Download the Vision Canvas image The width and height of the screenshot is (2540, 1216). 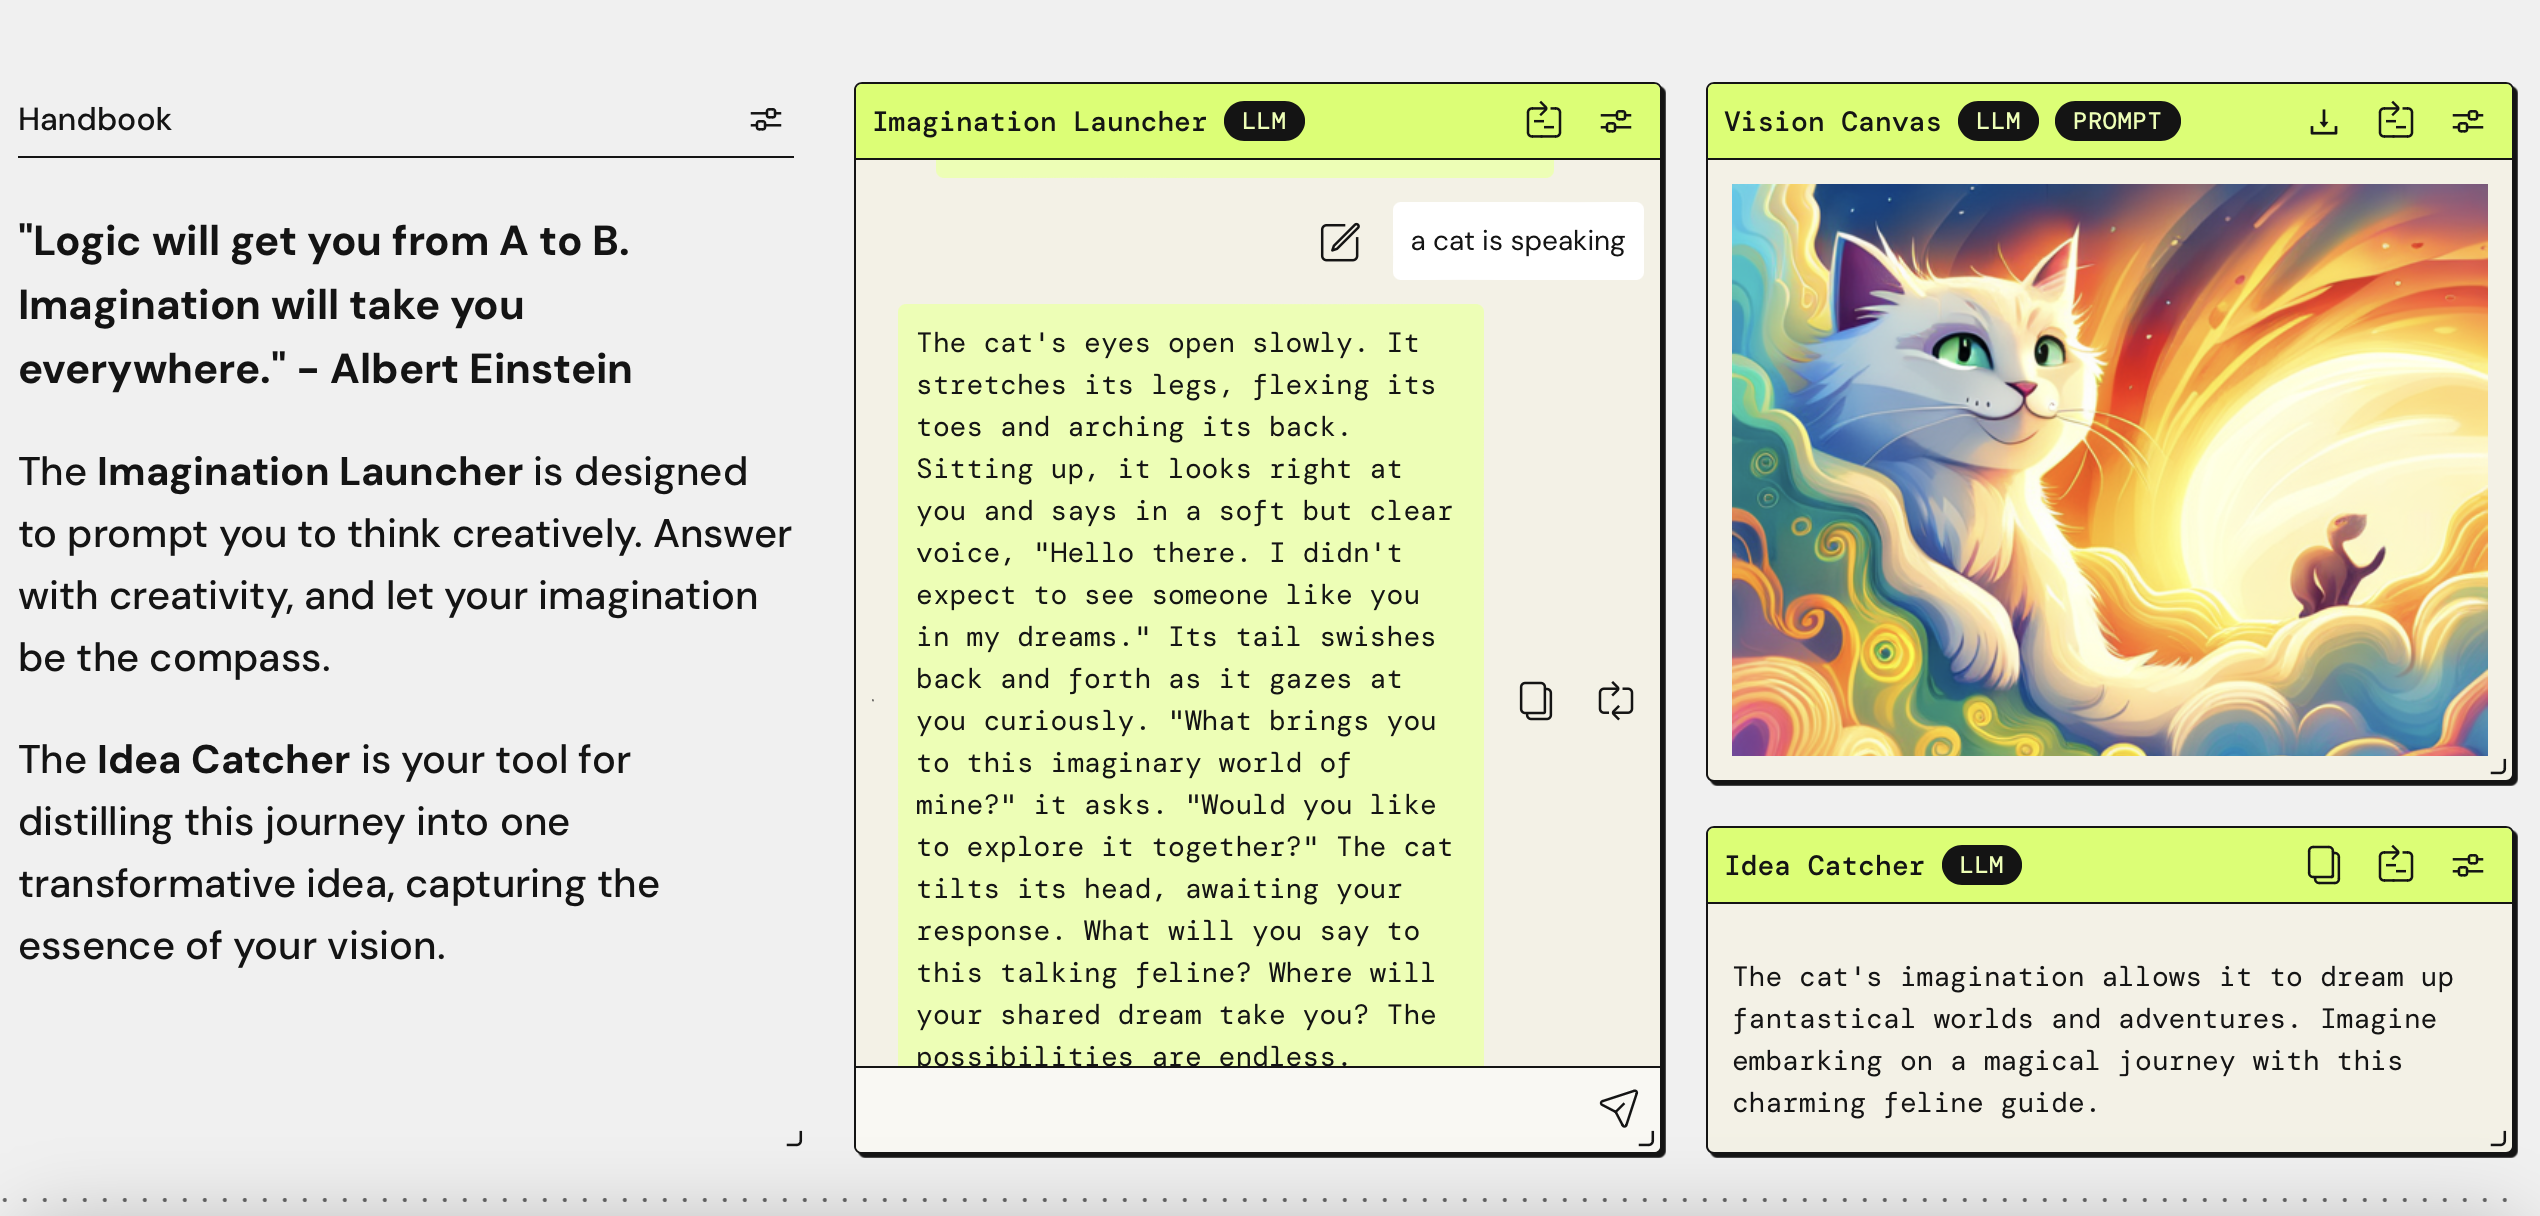coord(2324,121)
